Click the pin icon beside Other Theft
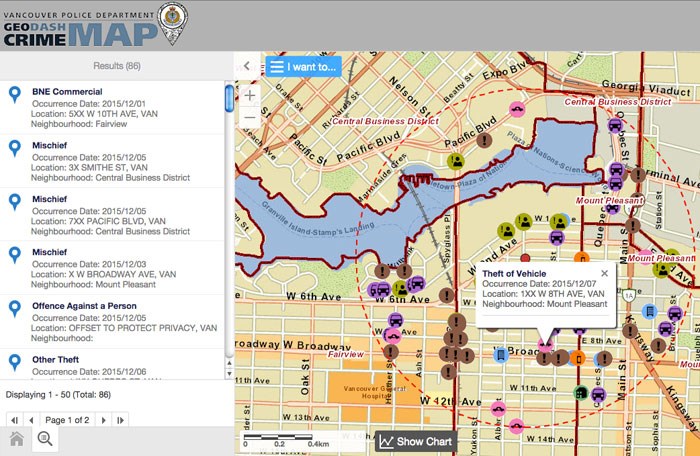Viewport: 700px width, 456px height. point(15,362)
